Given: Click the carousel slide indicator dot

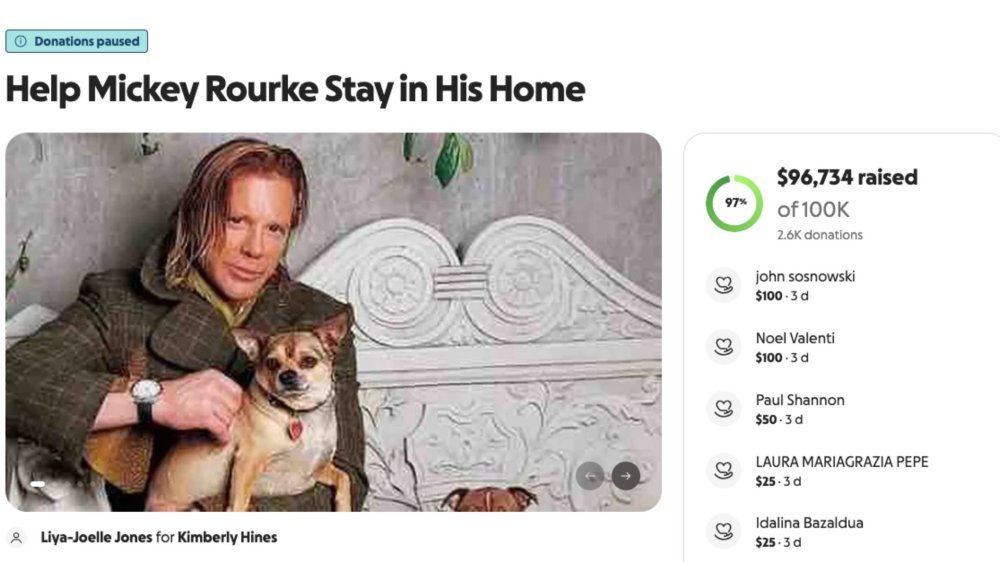Looking at the screenshot, I should 38,484.
